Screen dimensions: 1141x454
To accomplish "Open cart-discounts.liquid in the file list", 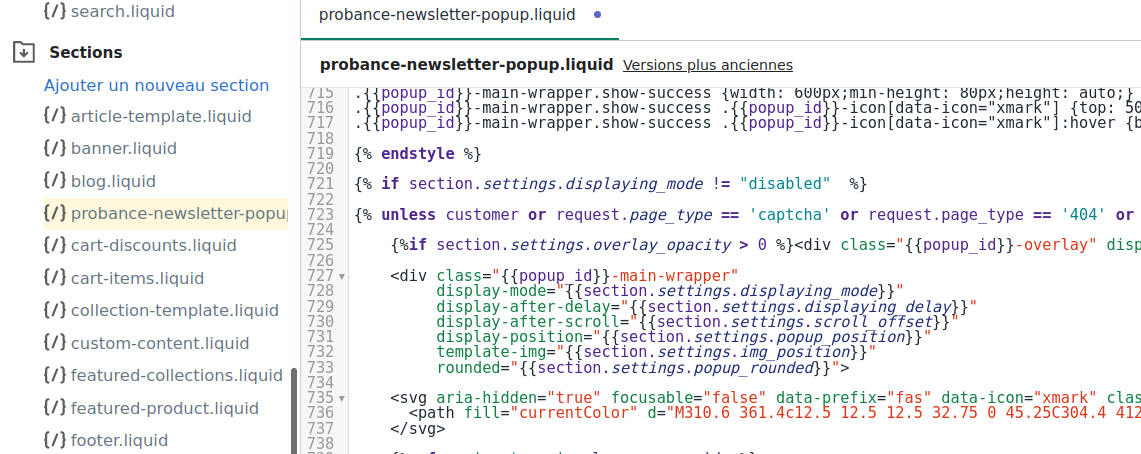I will (x=153, y=245).
